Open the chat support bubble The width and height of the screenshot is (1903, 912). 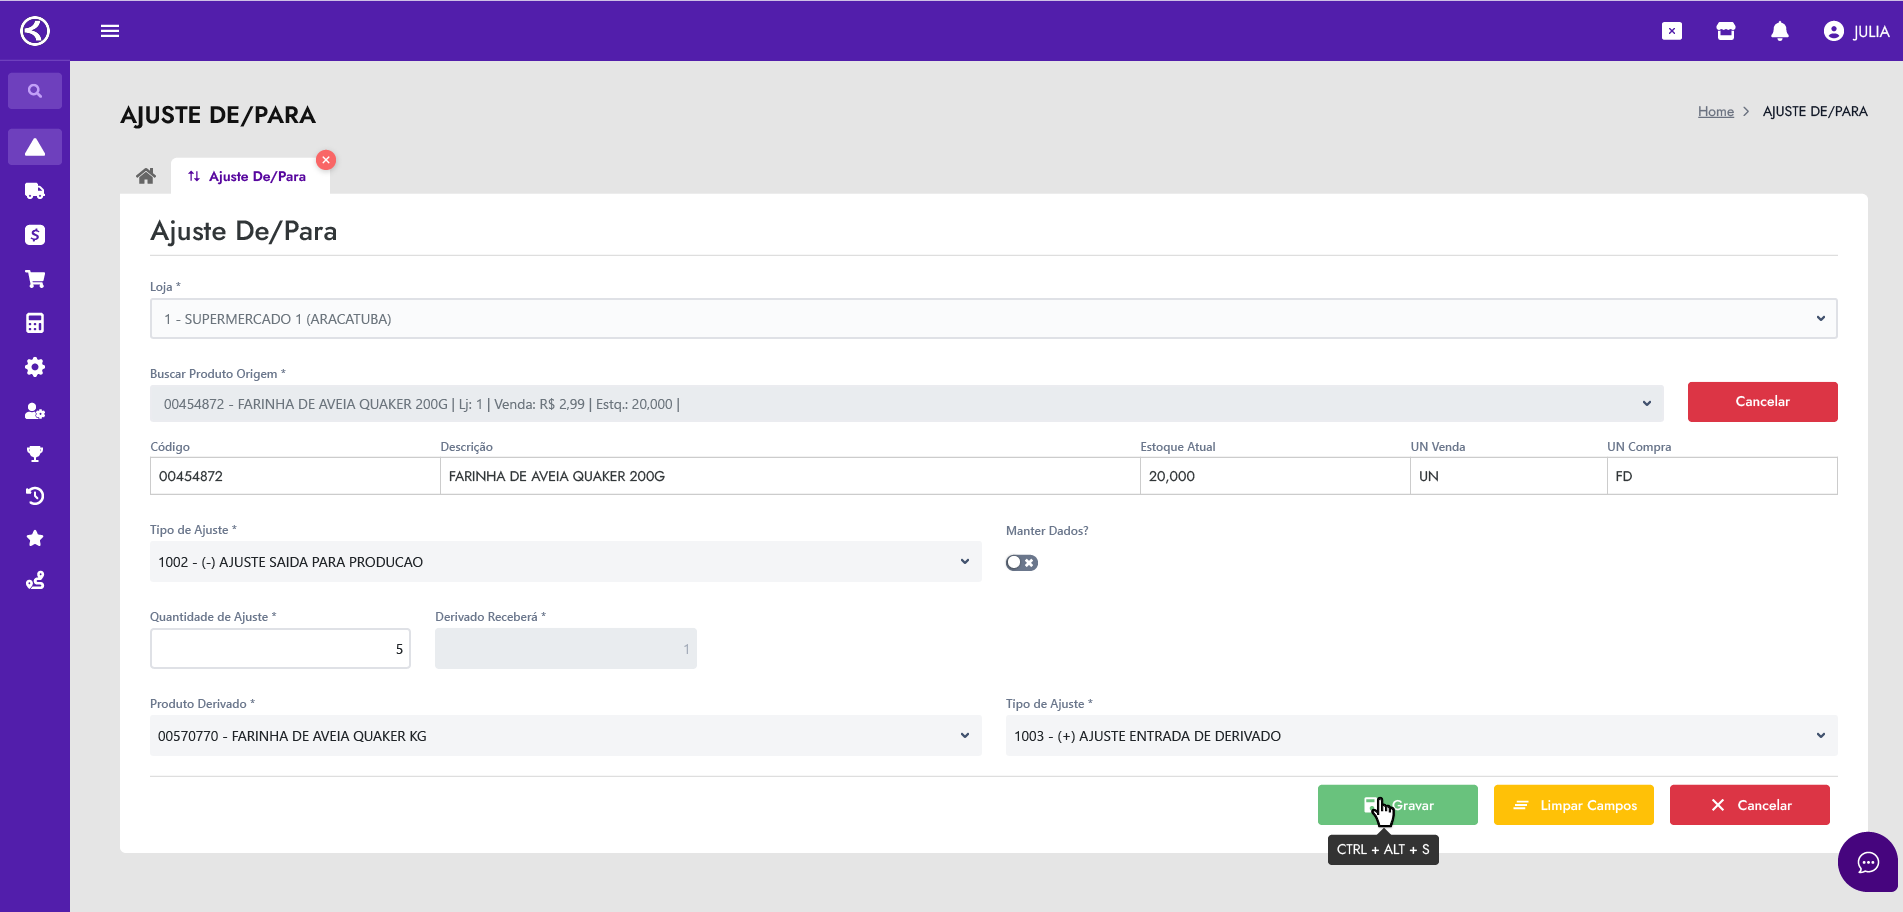[1867, 862]
